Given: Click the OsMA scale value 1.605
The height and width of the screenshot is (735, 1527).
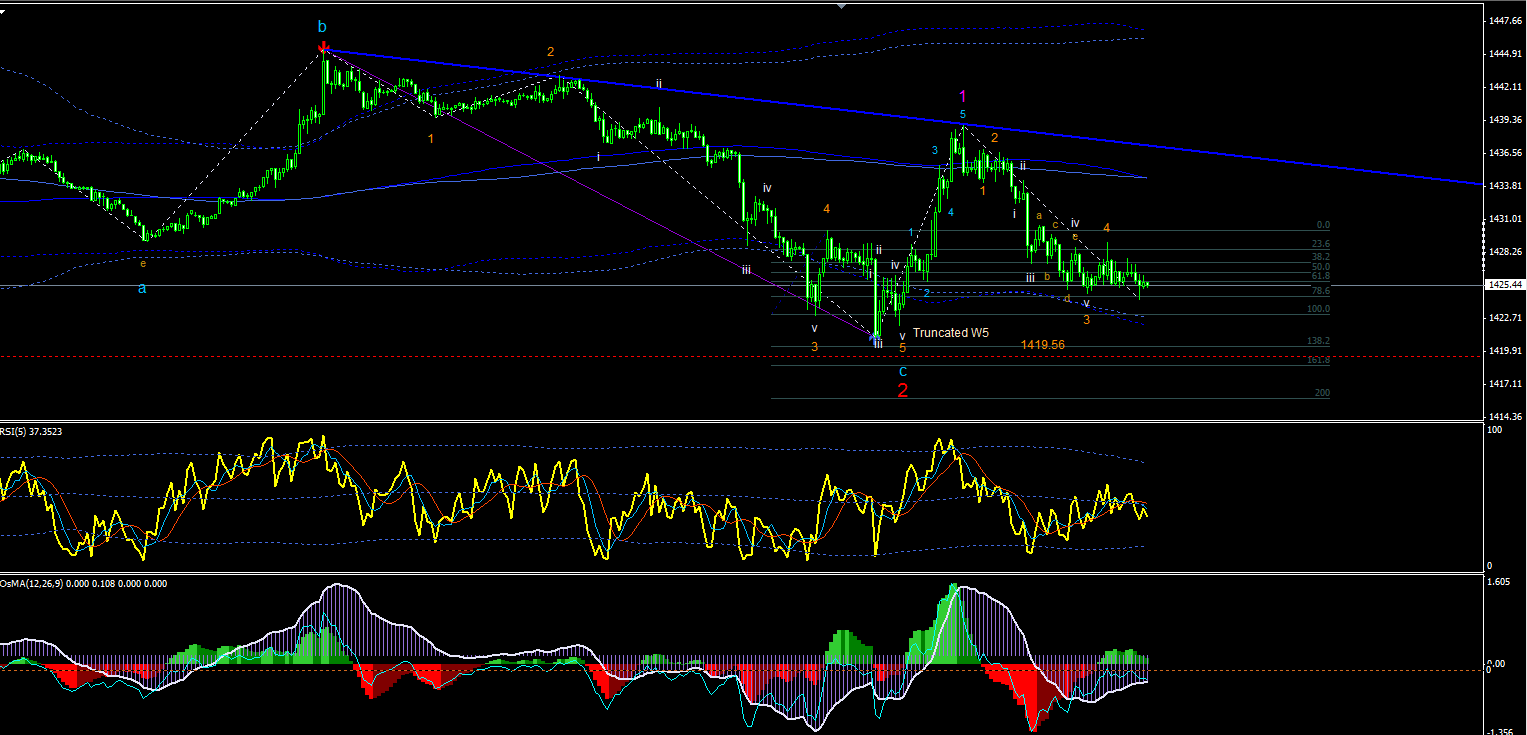Looking at the screenshot, I should tap(1500, 582).
